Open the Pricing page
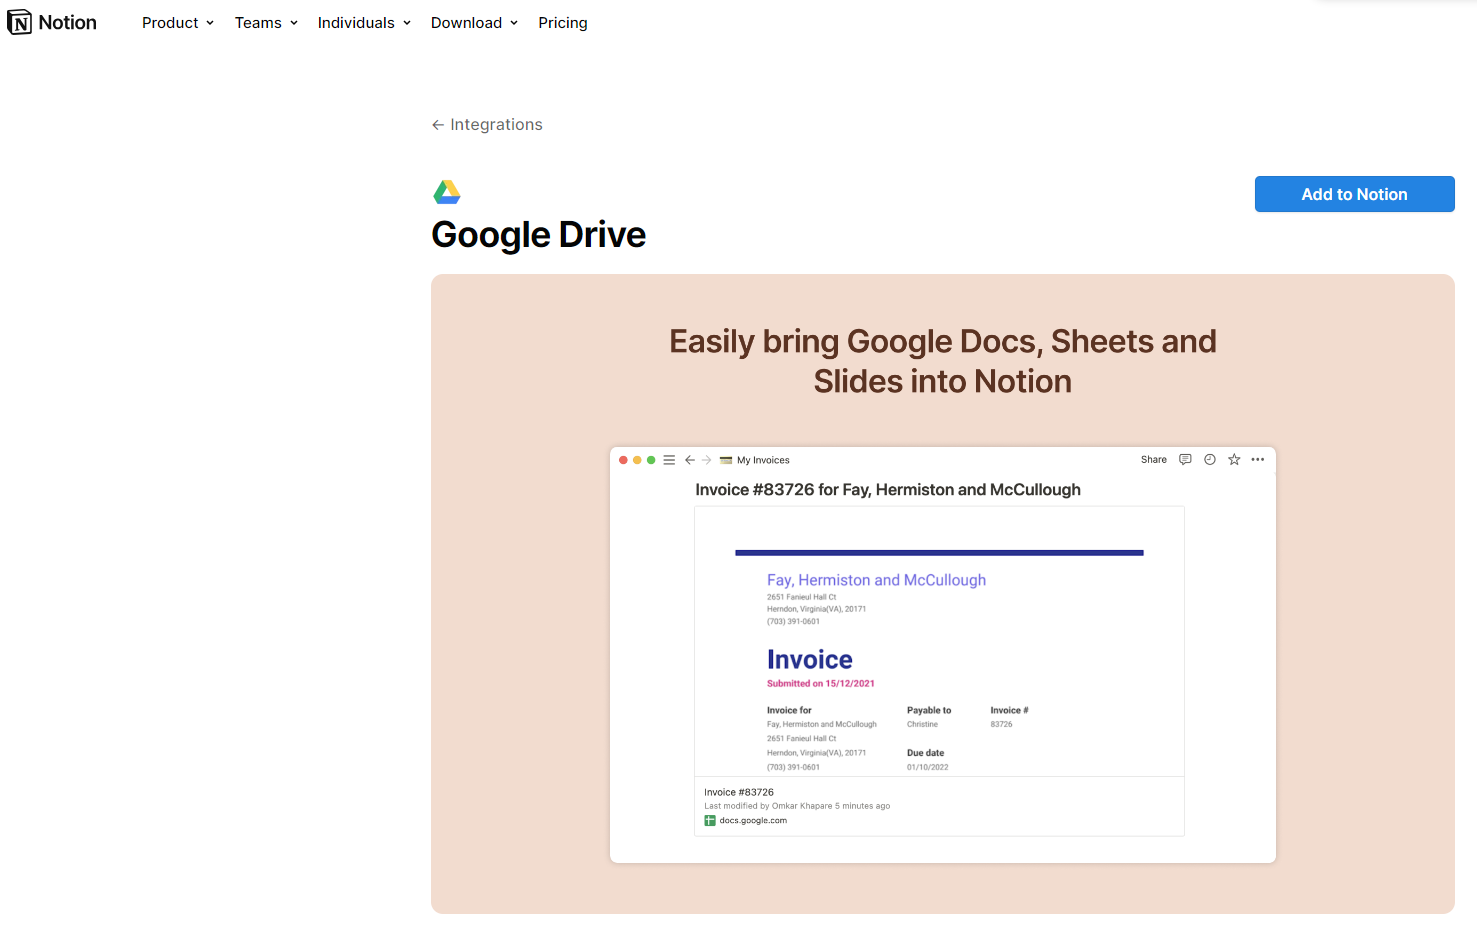The height and width of the screenshot is (929, 1477). tap(563, 23)
